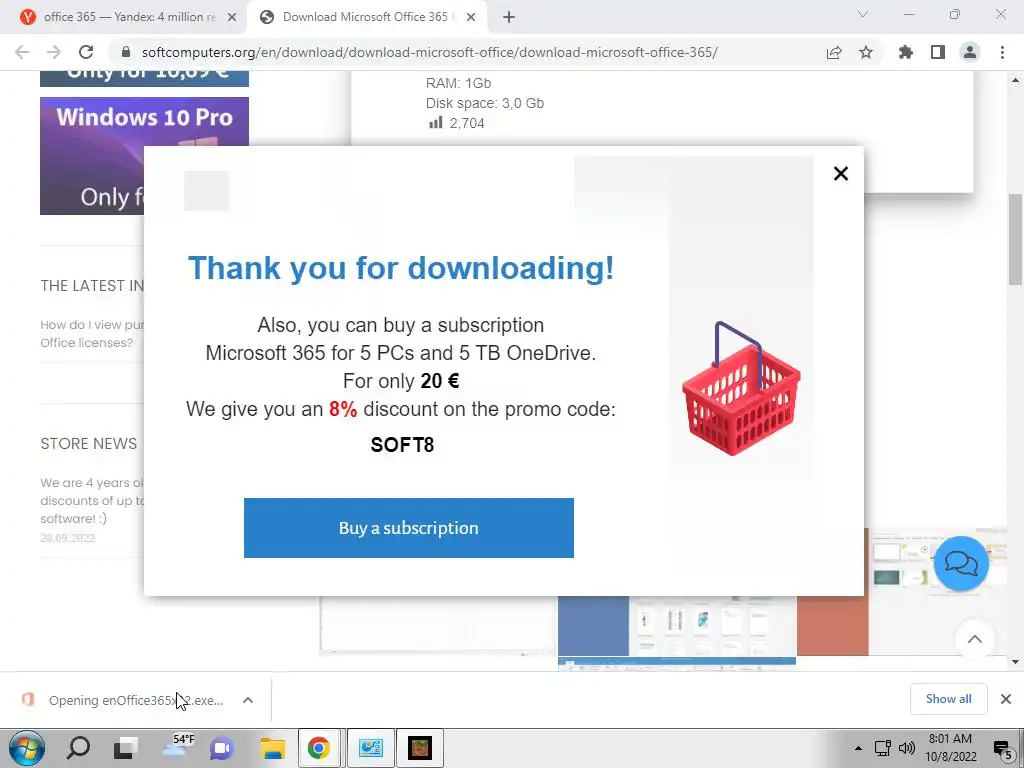Open the tab search dropdown arrow
This screenshot has width=1024, height=768.
pyautogui.click(x=863, y=14)
